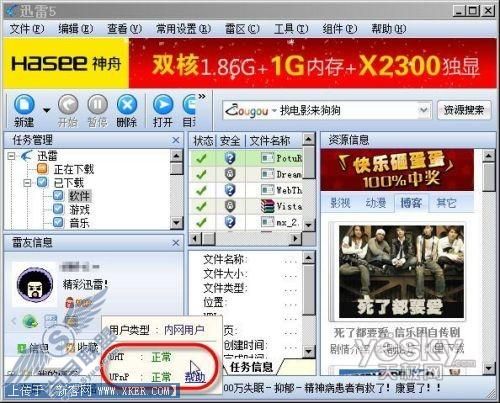Click the 打开 open icon
500x403 pixels.
pos(163,104)
